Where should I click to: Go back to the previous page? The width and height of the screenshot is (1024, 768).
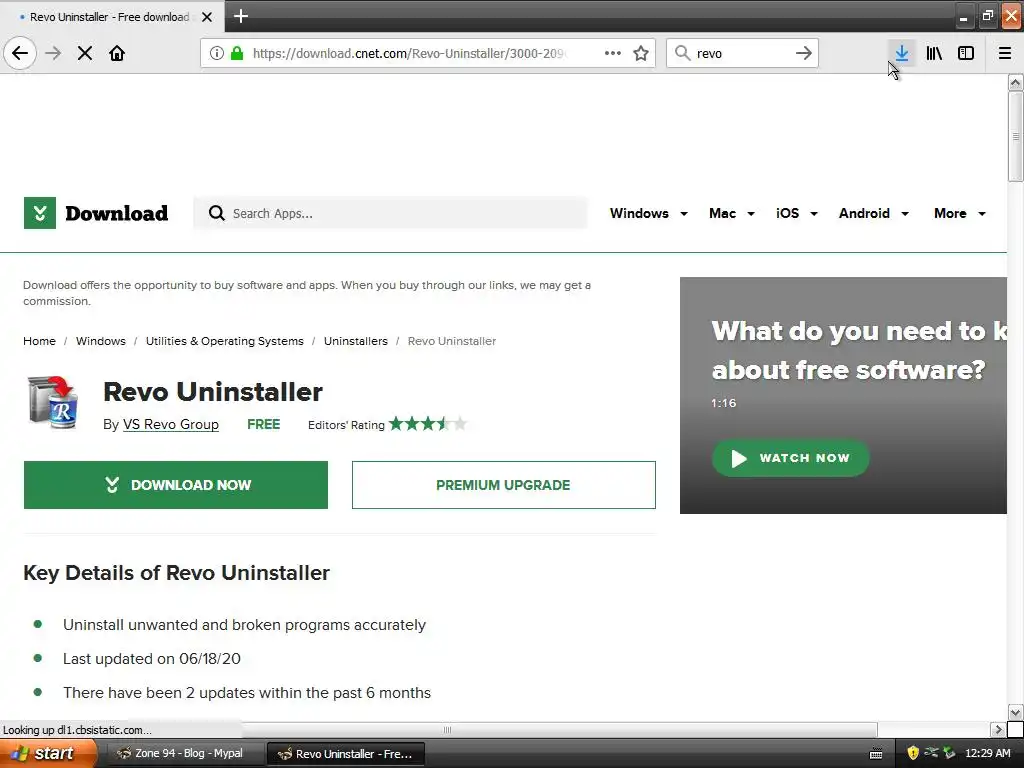tap(20, 53)
